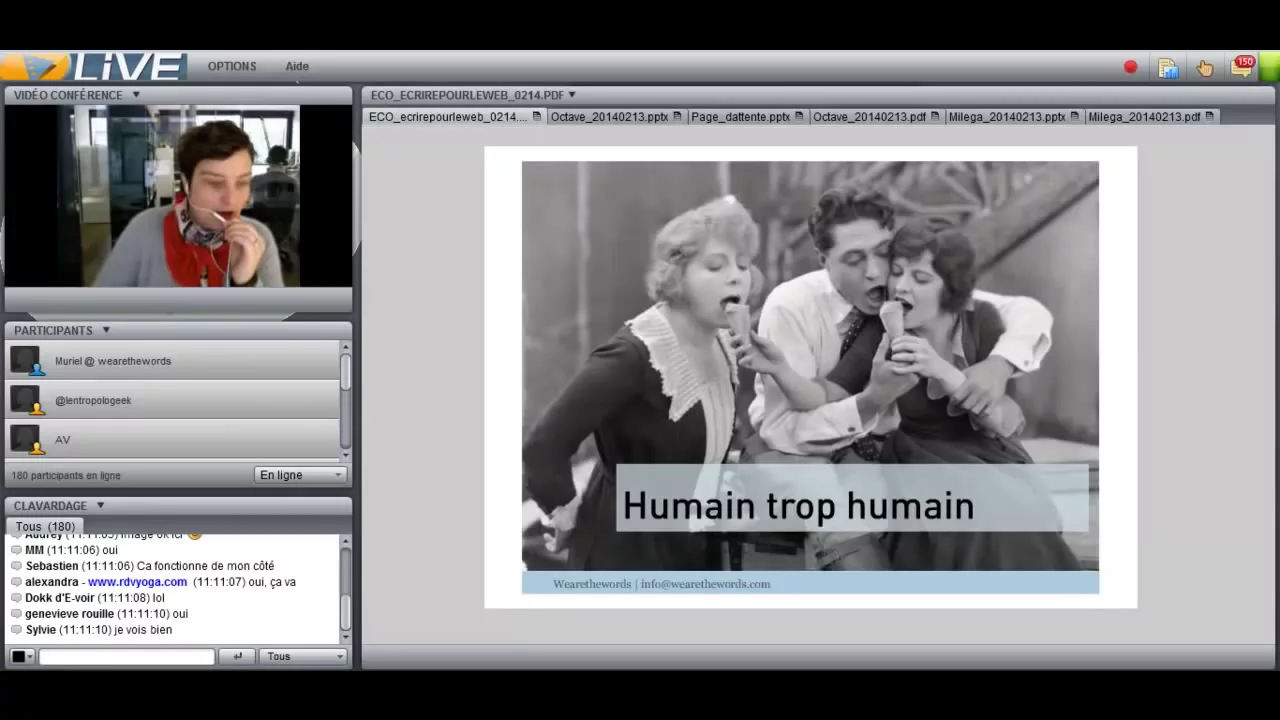Image resolution: width=1280 pixels, height=720 pixels.
Task: Click the raise hand icon
Action: point(1205,68)
